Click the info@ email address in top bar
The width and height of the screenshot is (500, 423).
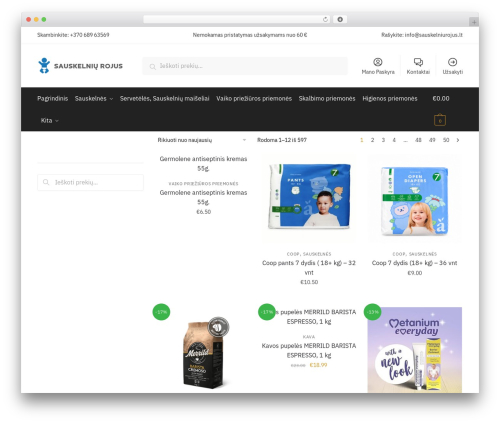(x=433, y=35)
